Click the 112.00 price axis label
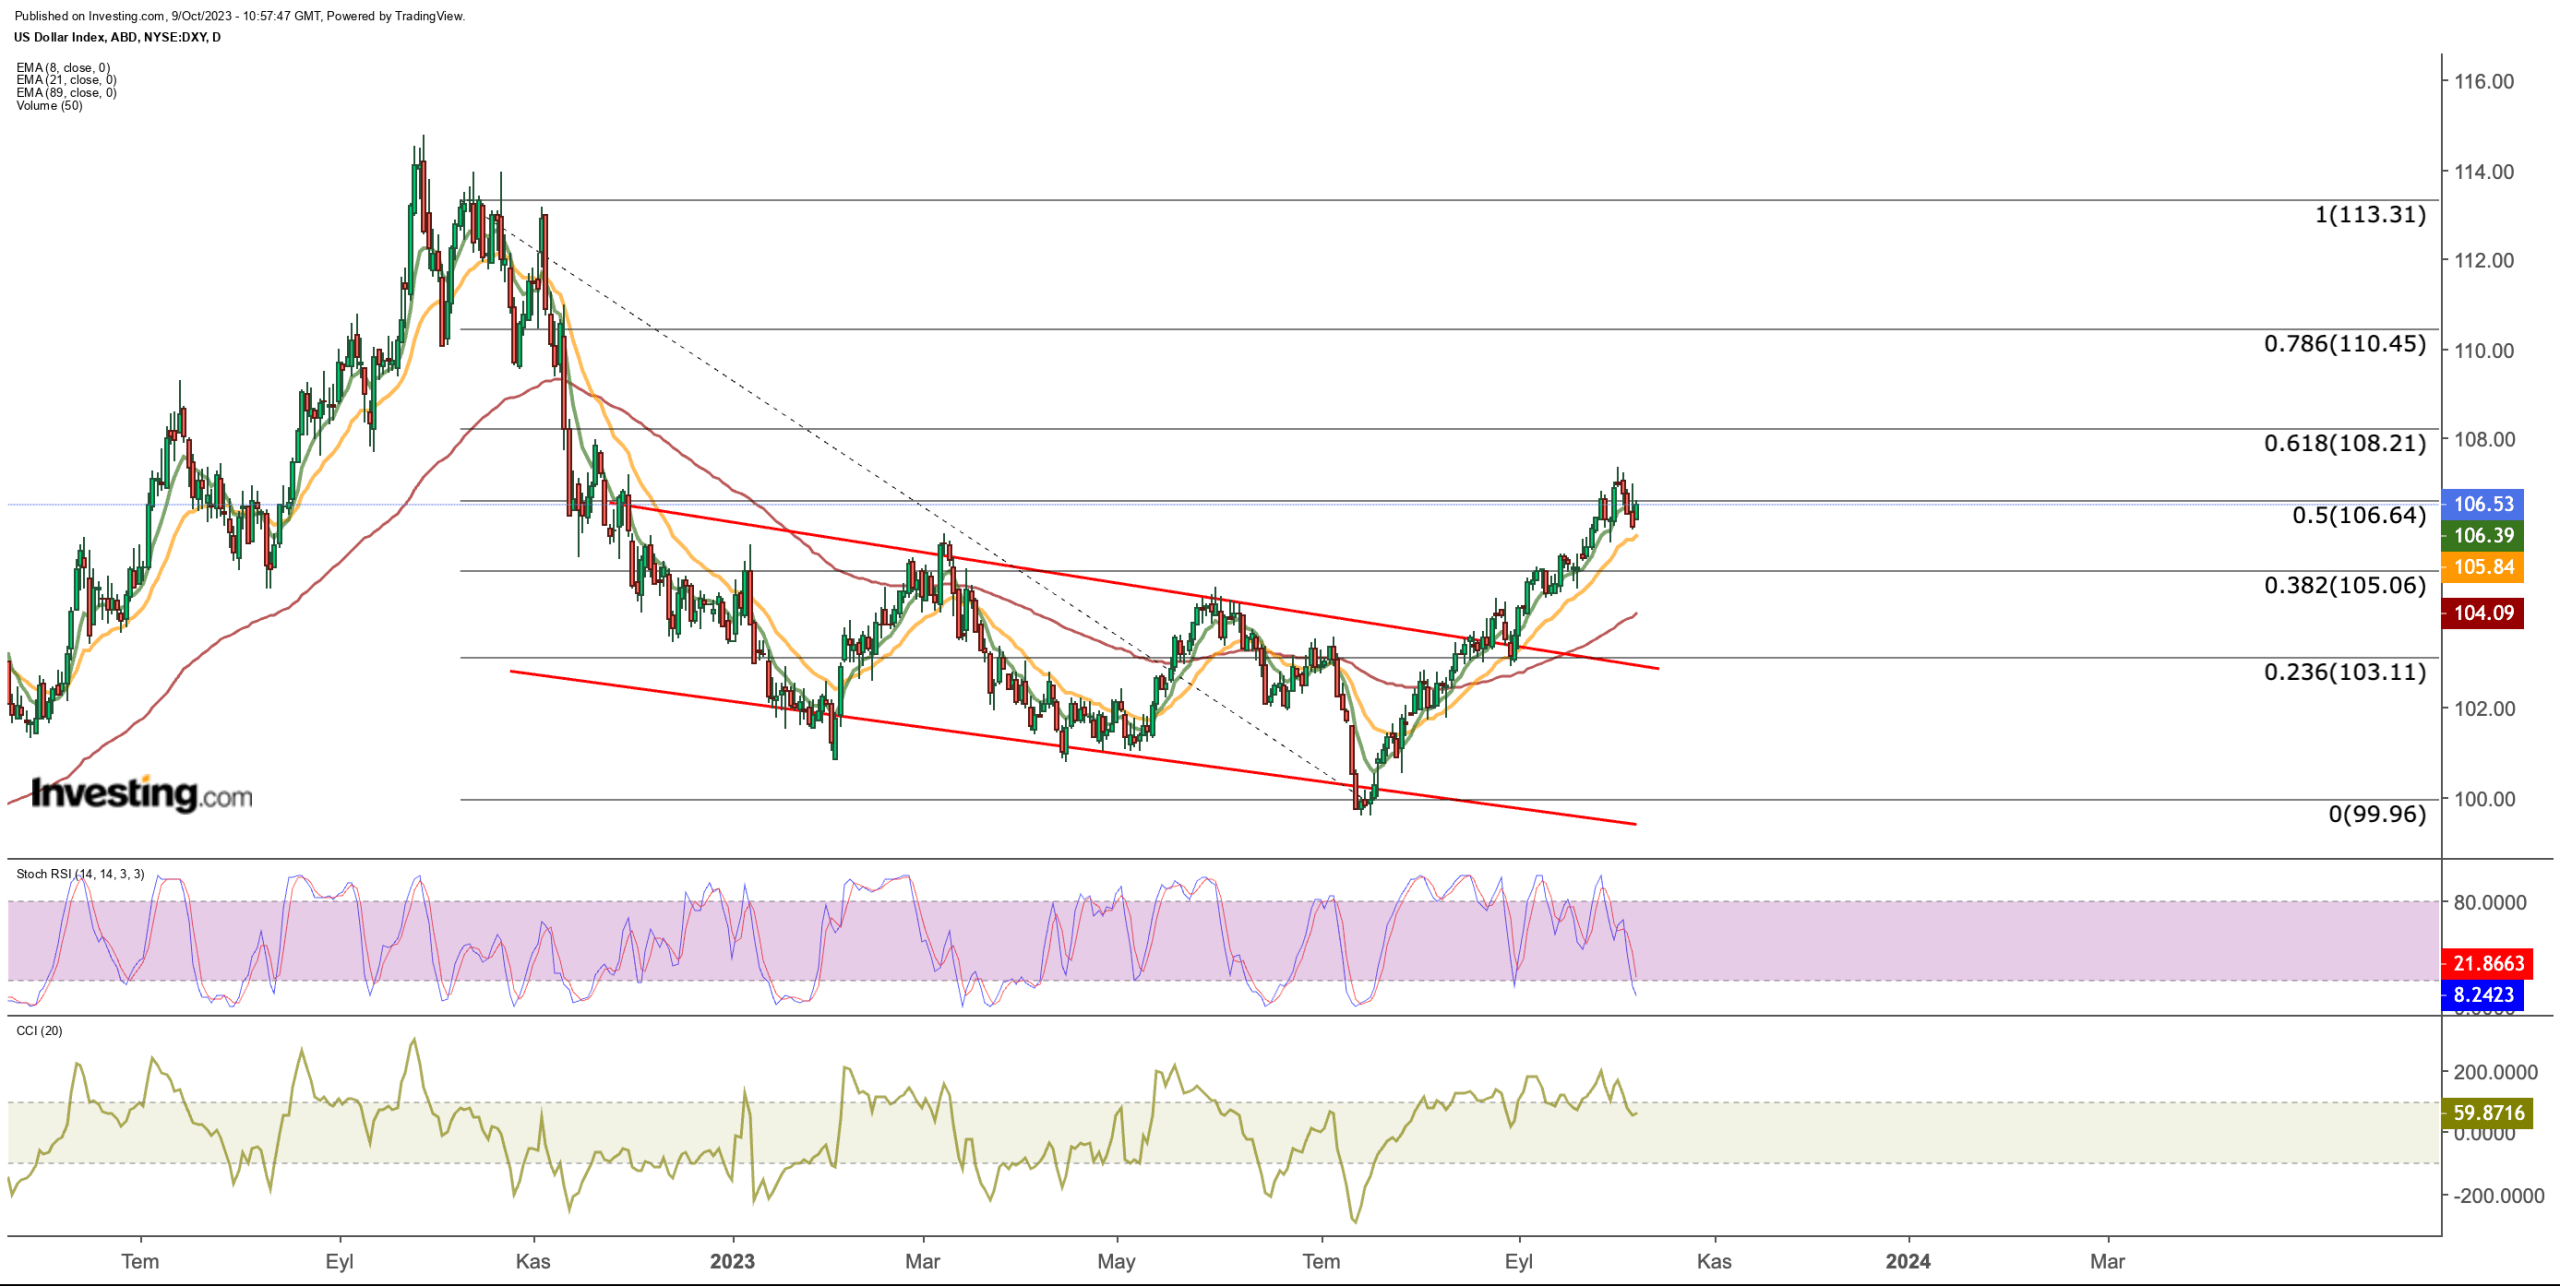The width and height of the screenshot is (2560, 1286). pos(2484,260)
